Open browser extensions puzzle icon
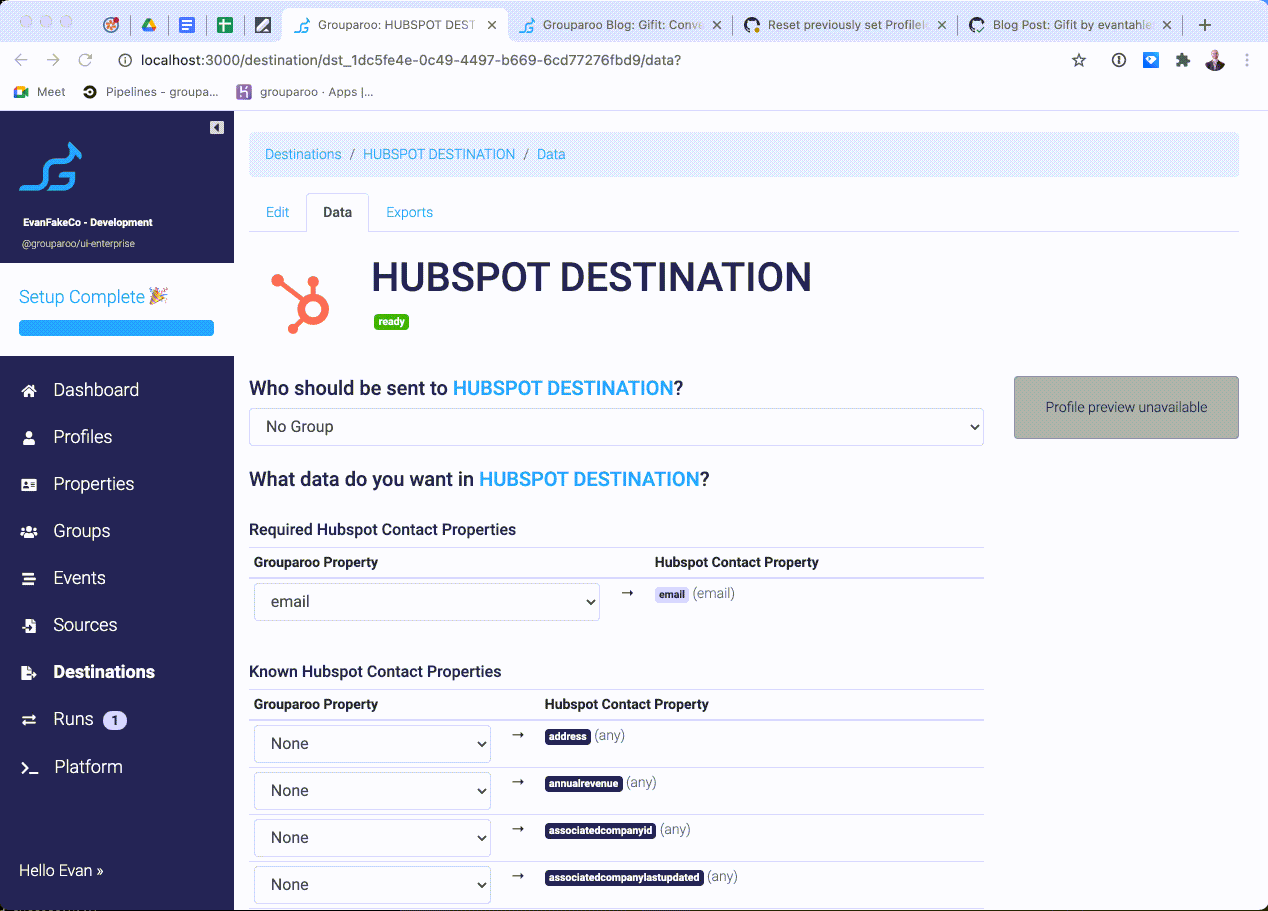1268x911 pixels. (x=1183, y=60)
